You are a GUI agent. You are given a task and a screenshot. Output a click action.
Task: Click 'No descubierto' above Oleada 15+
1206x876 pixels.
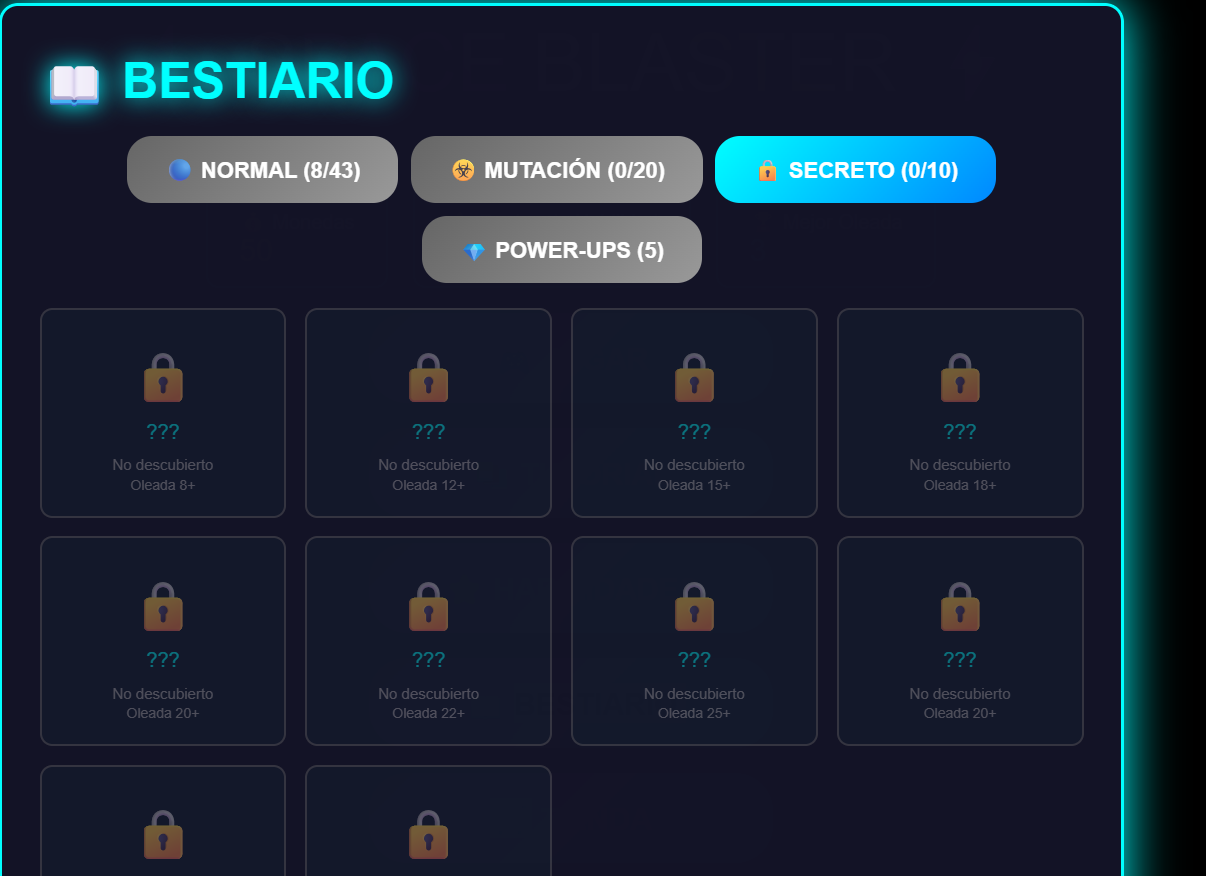point(694,465)
